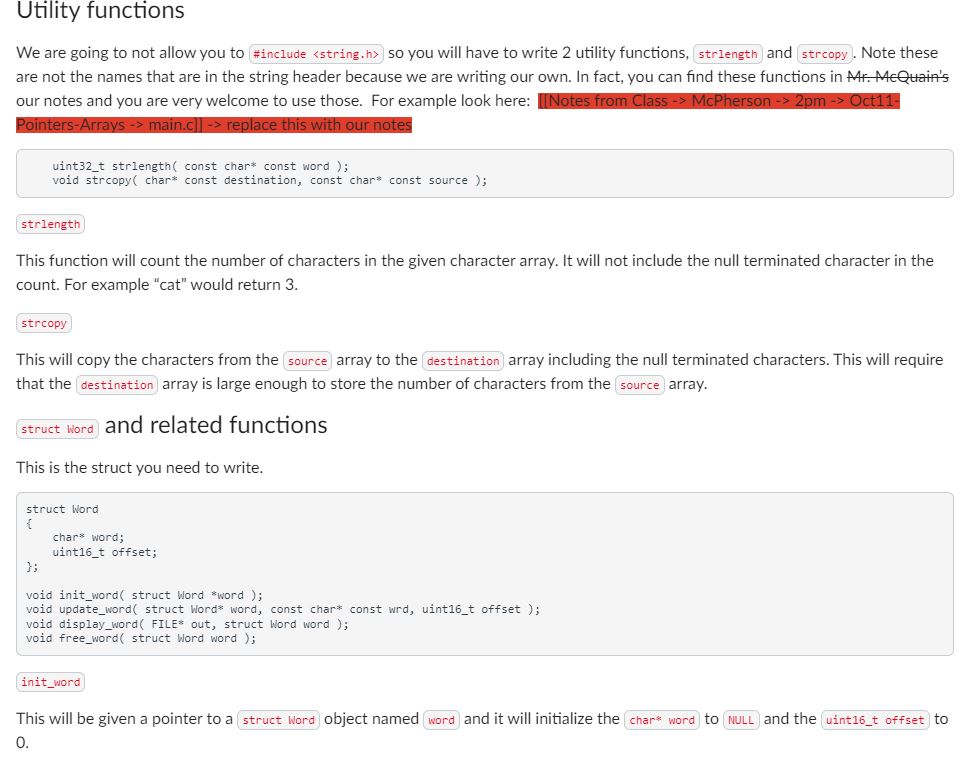Click the uint16_t offset code badge
This screenshot has width=967, height=766.
tap(875, 719)
